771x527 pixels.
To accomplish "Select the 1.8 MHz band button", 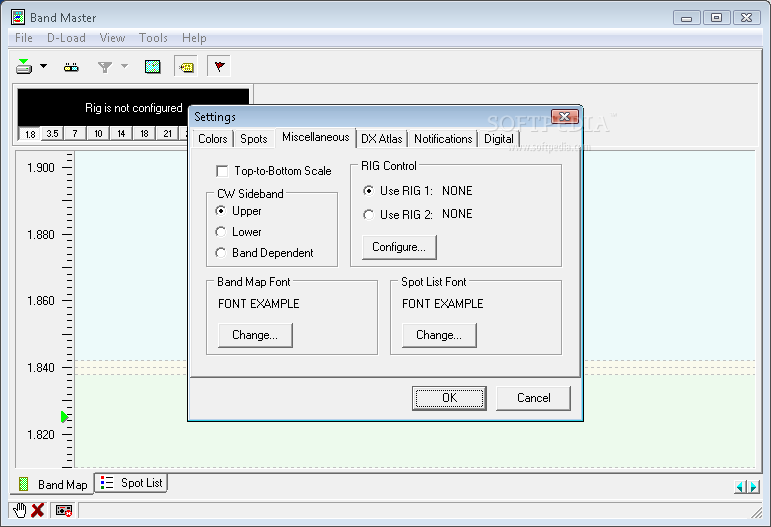I will pos(30,134).
